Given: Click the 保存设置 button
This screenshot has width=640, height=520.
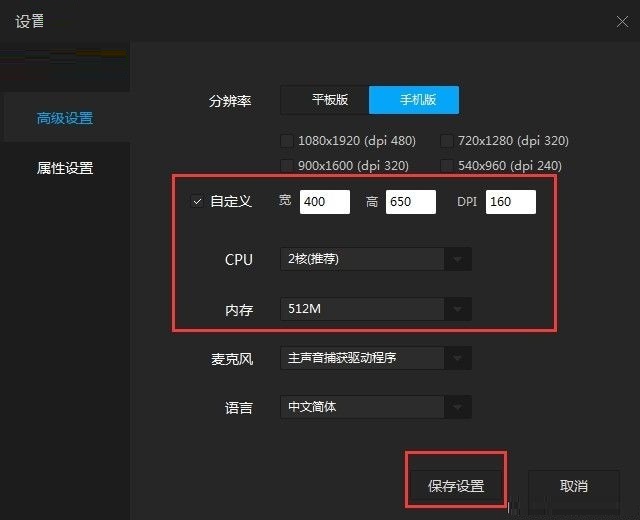Looking at the screenshot, I should tap(456, 486).
